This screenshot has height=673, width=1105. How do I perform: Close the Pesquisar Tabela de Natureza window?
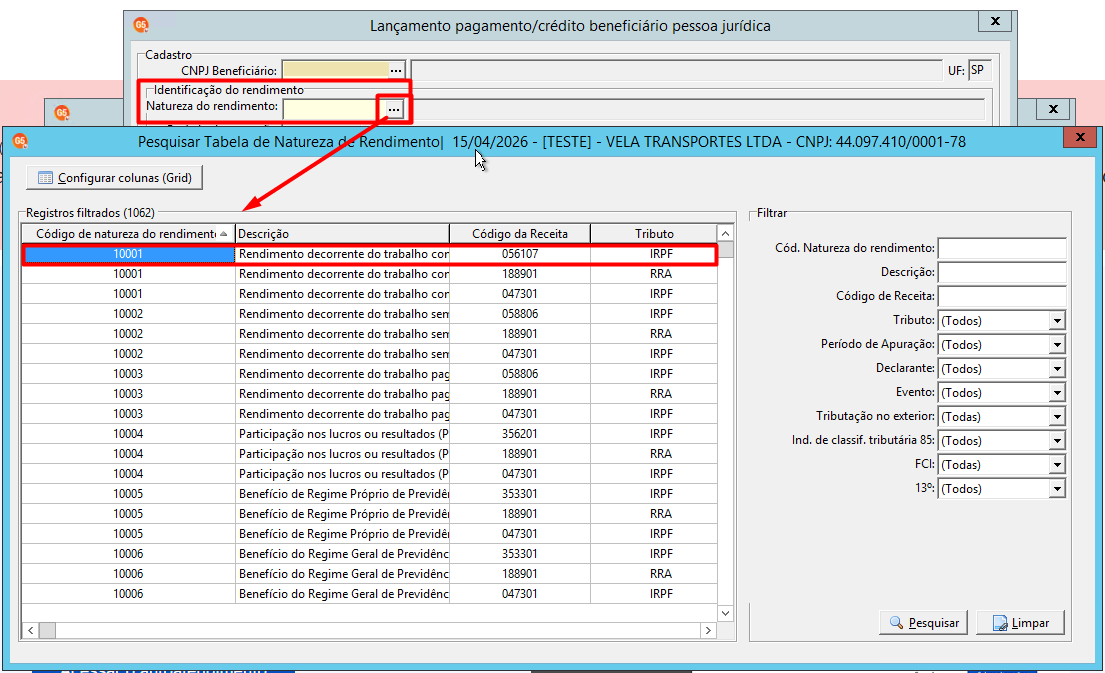[x=1080, y=137]
